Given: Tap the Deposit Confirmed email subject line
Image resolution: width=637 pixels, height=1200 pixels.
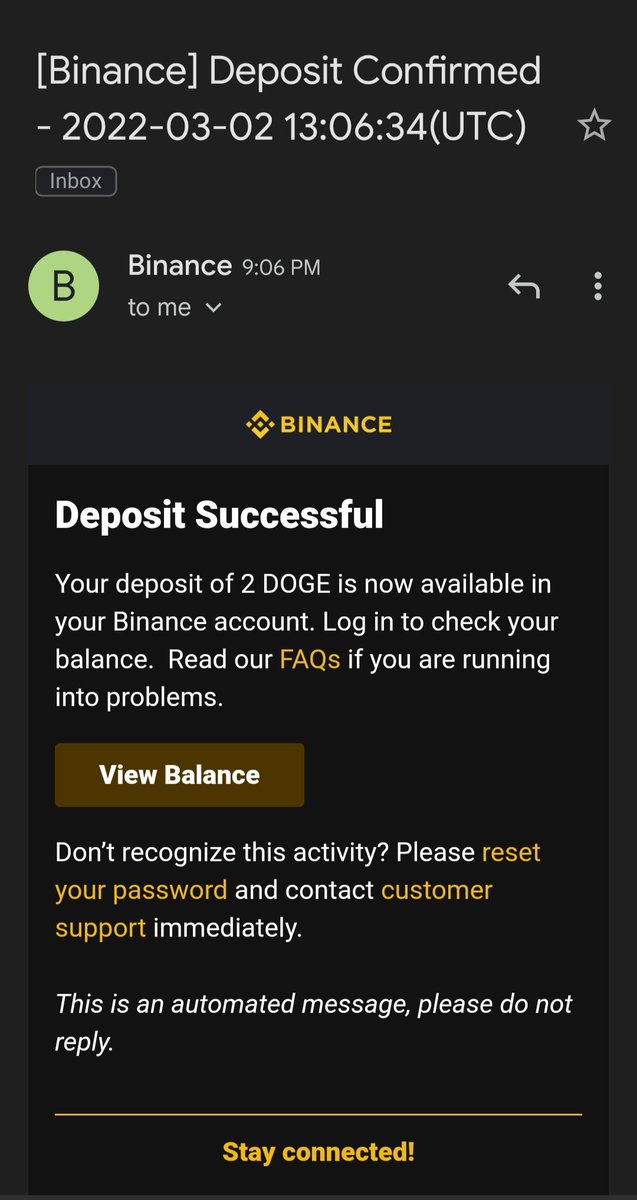Looking at the screenshot, I should (x=288, y=99).
